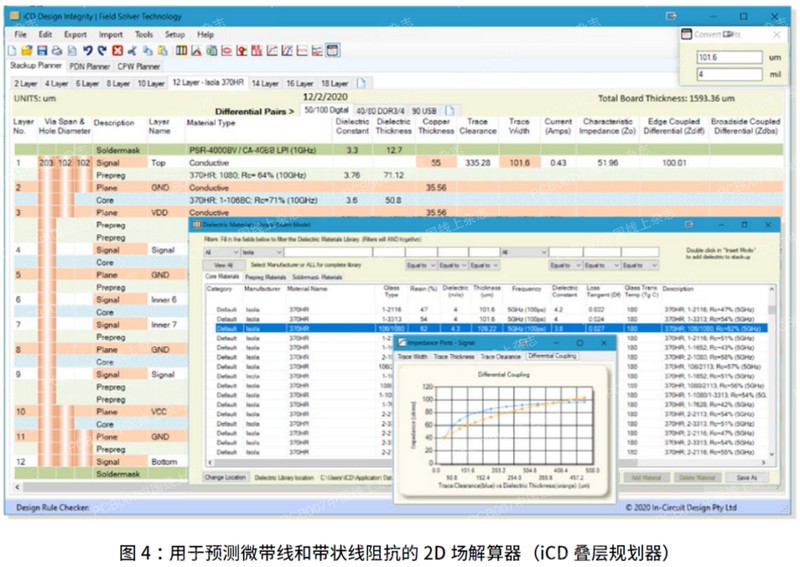Open the third 'Equal to' comparison dropdown
The image size is (800, 567).
[x=484, y=265]
